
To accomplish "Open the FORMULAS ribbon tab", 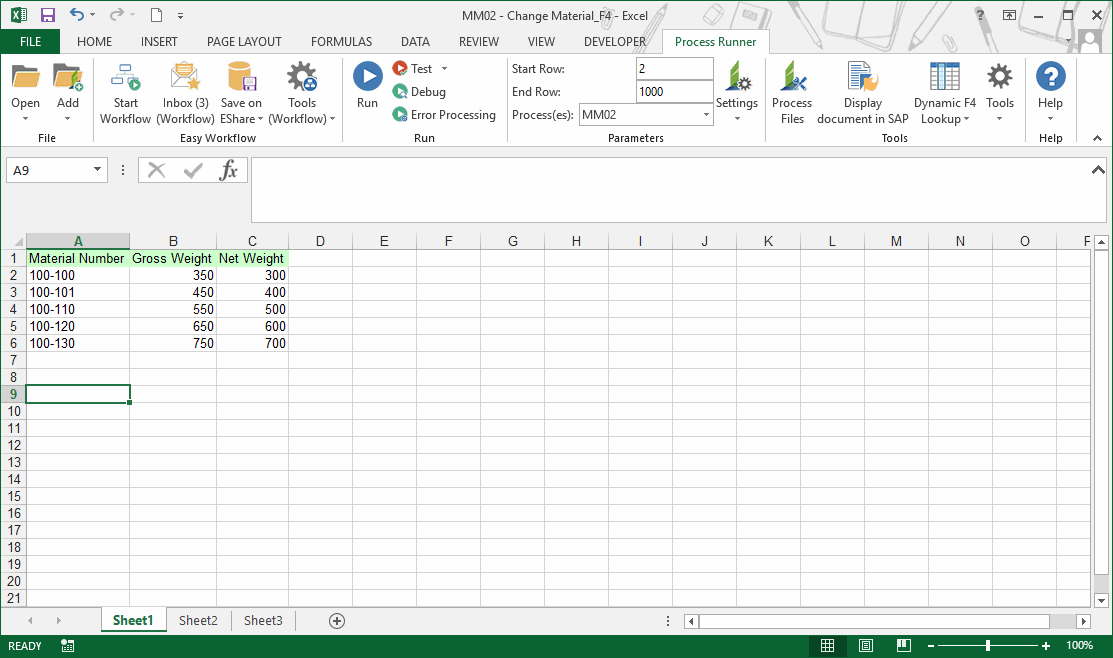I will coord(341,42).
